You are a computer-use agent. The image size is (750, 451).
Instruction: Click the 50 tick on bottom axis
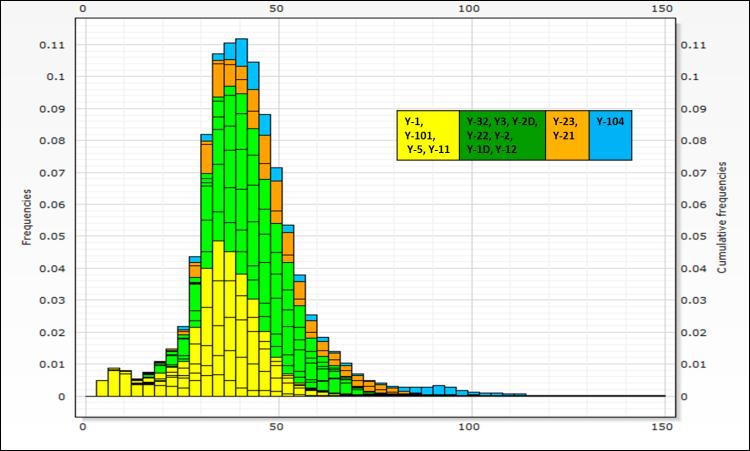pos(276,426)
